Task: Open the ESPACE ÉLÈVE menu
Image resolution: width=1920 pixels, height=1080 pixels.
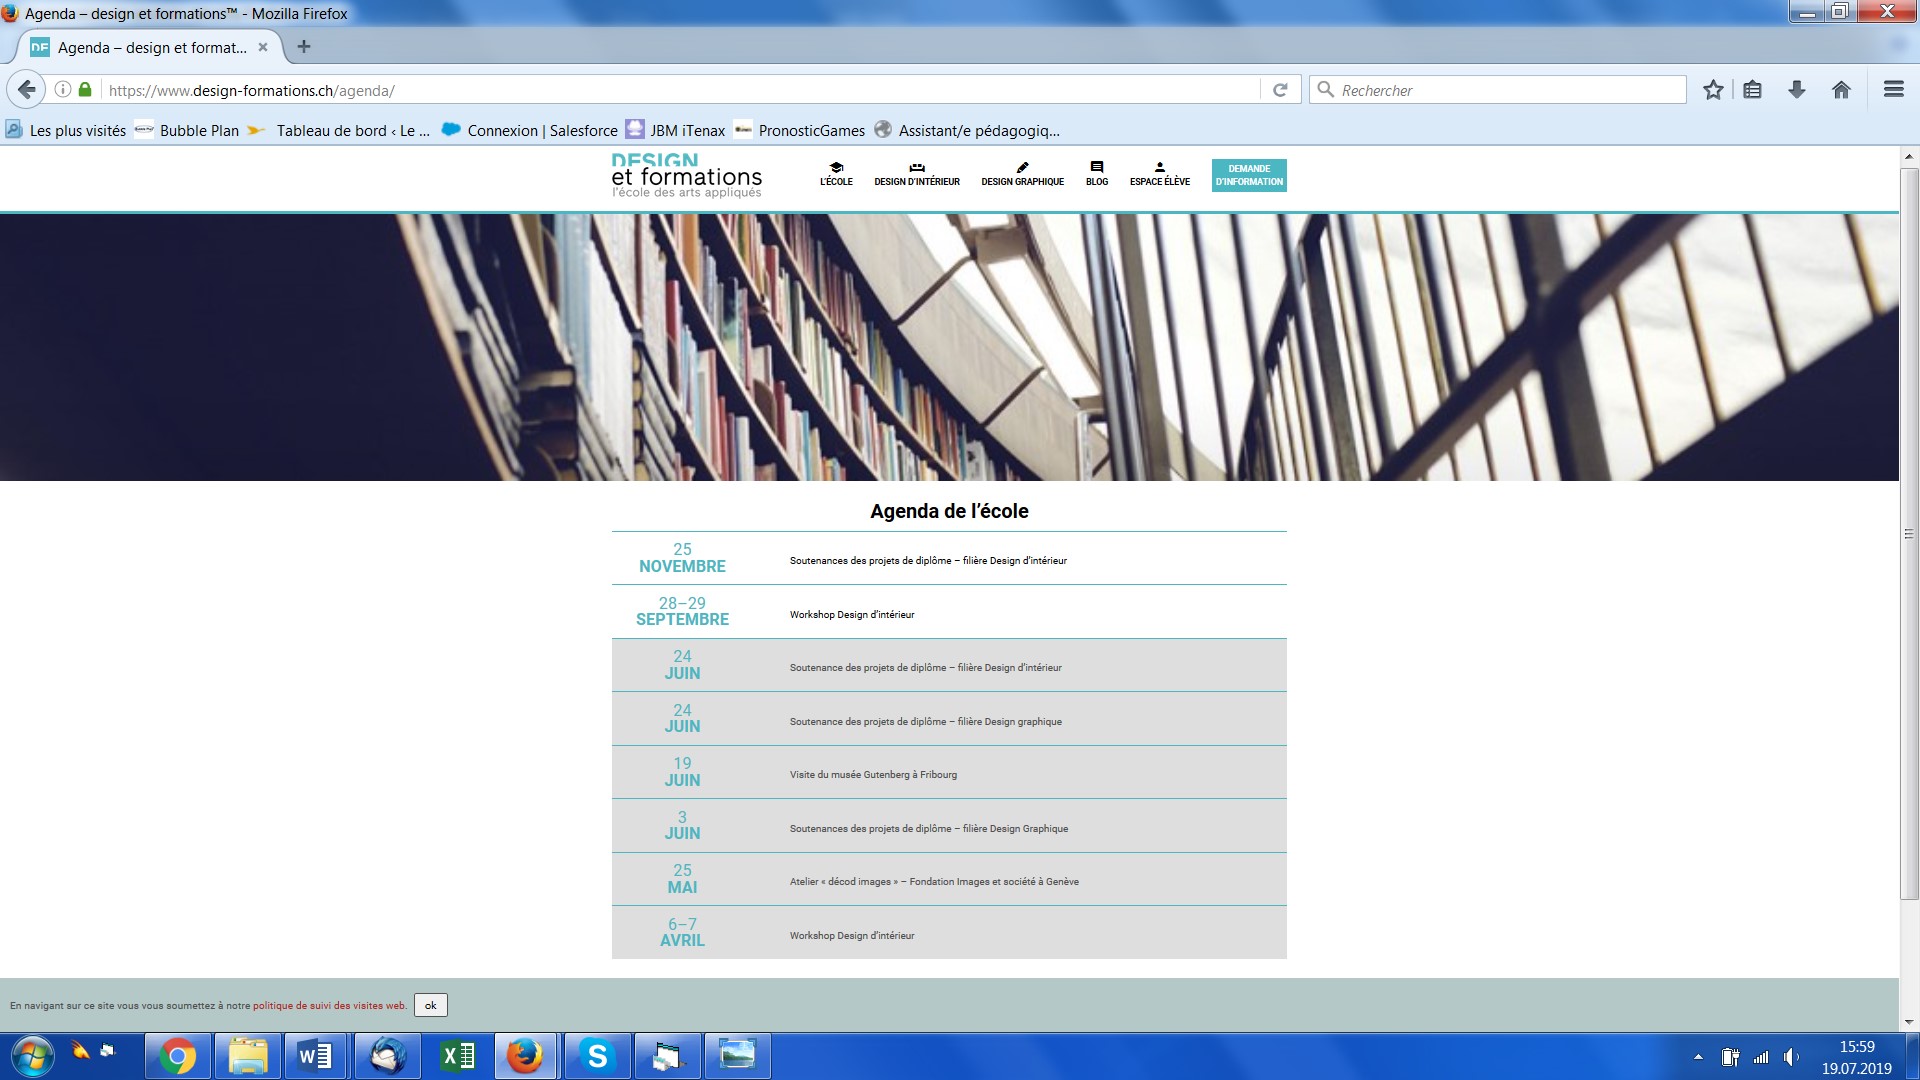Action: coord(1159,175)
